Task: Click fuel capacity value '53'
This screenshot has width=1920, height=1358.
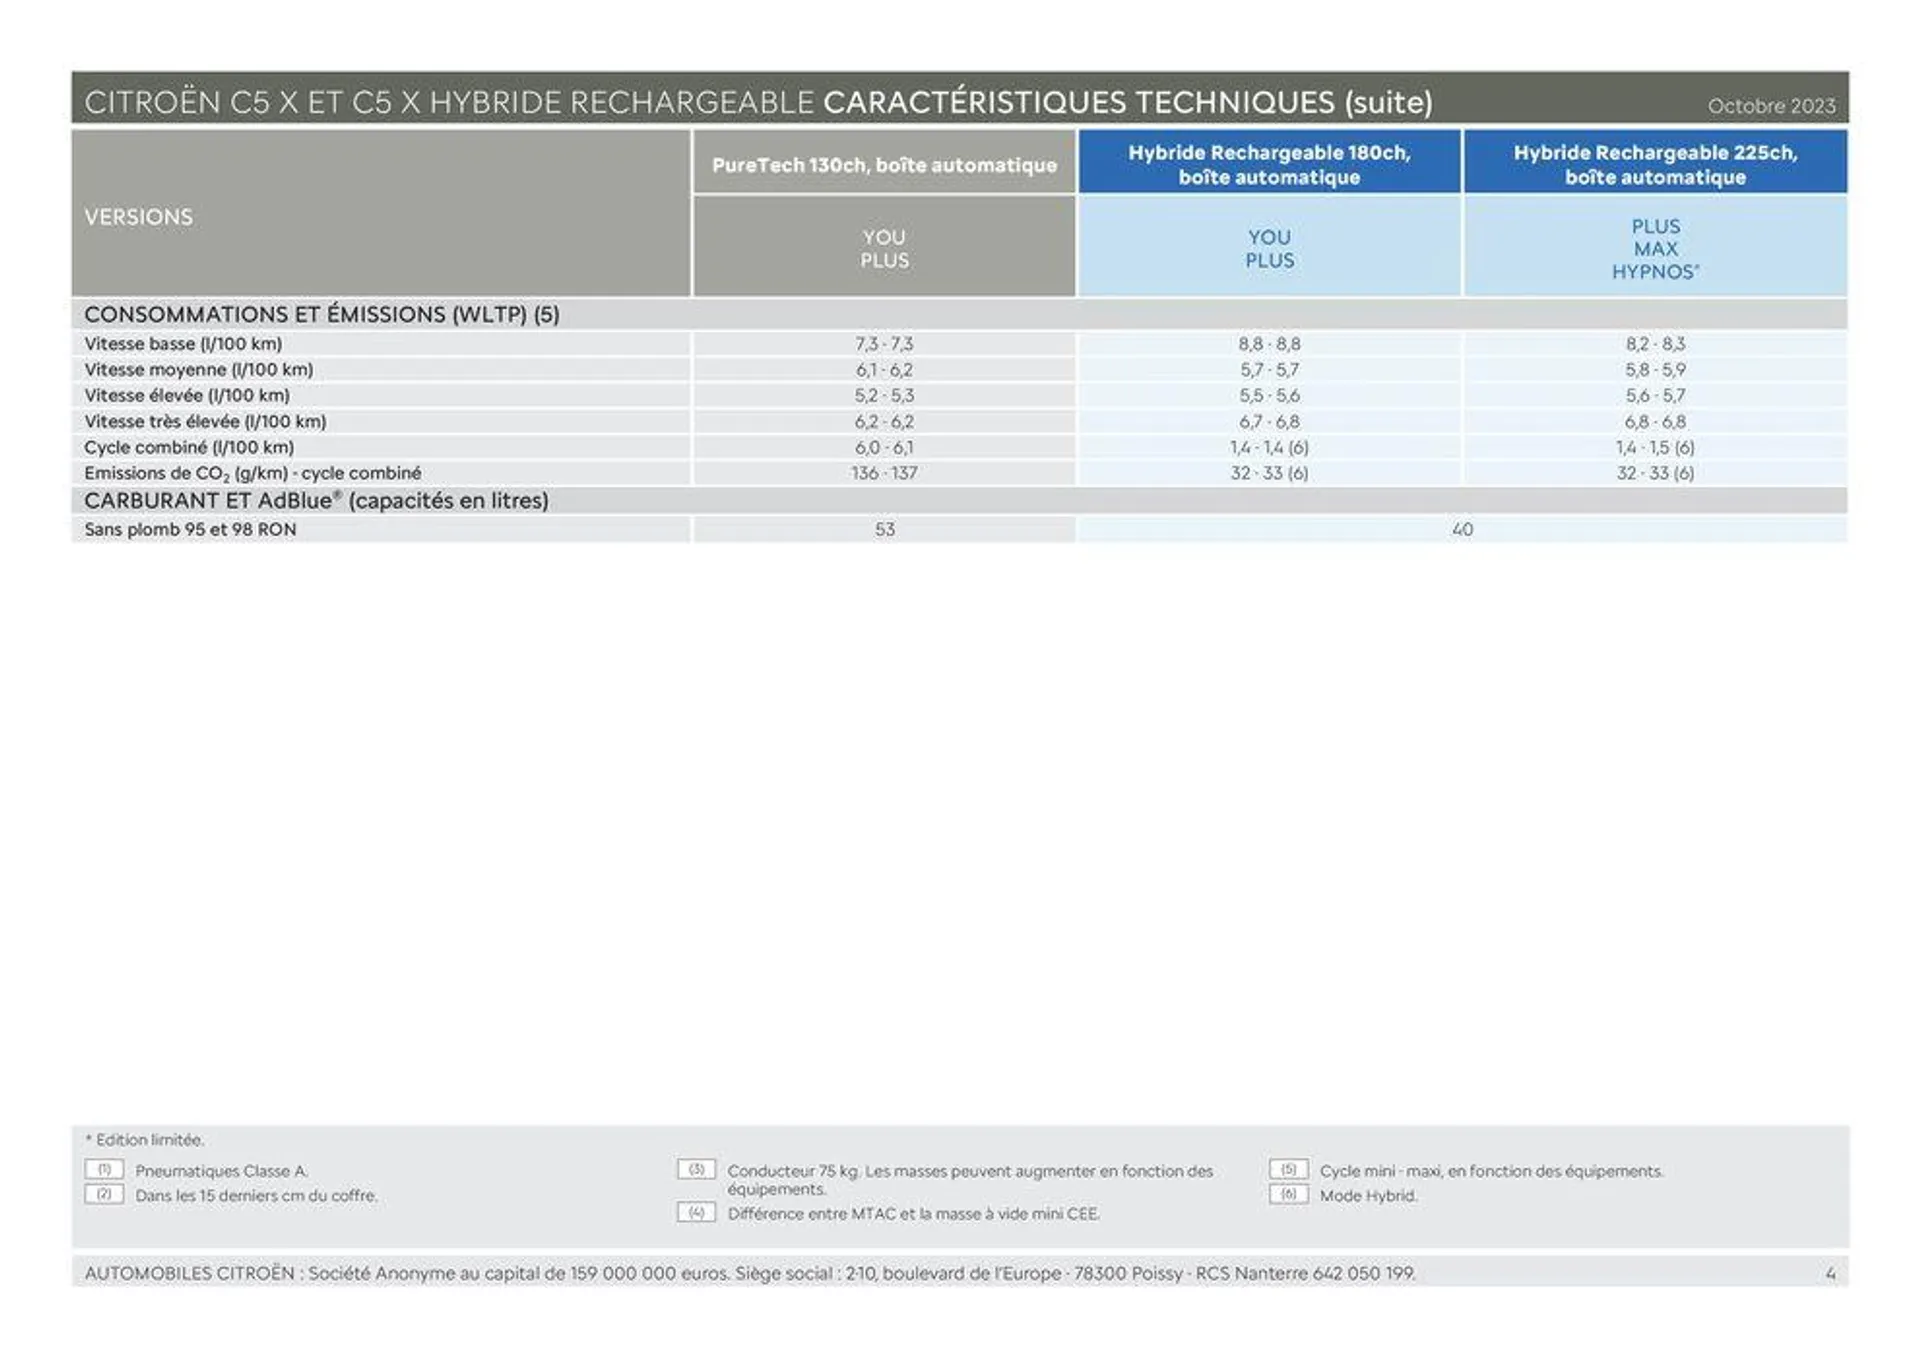Action: click(884, 530)
